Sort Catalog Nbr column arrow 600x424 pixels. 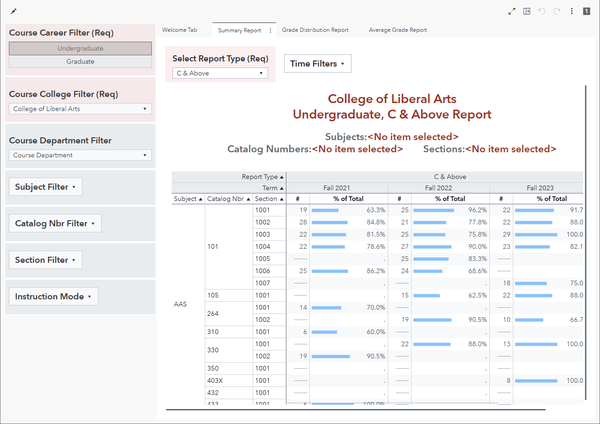[x=248, y=199]
